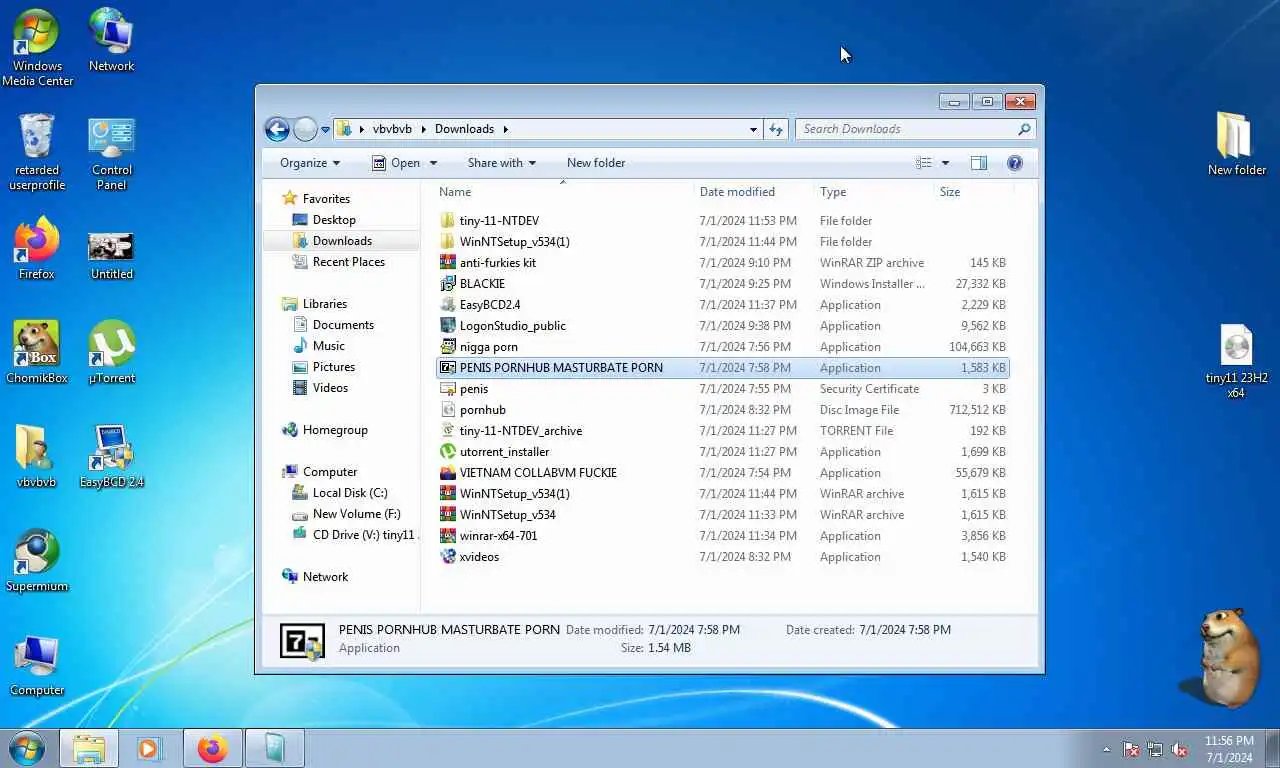Show hidden icons in system tray
This screenshot has height=768, width=1280.
click(x=1106, y=749)
